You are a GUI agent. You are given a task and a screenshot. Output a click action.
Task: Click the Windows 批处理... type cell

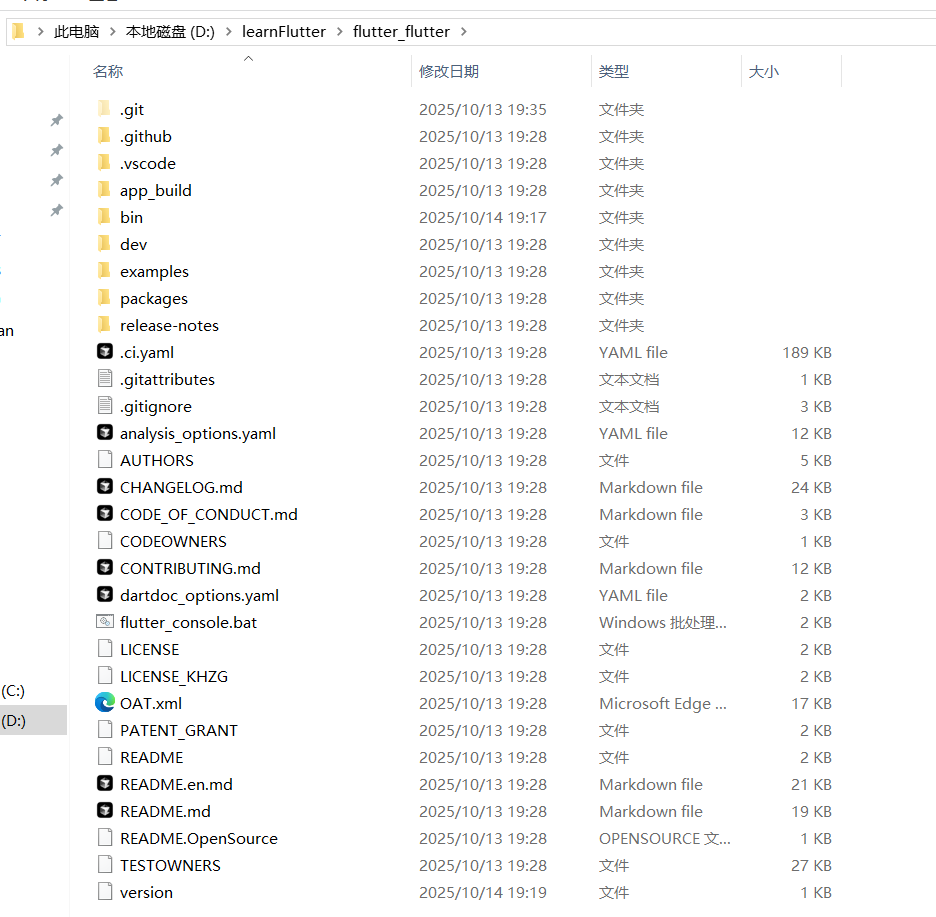pos(663,623)
